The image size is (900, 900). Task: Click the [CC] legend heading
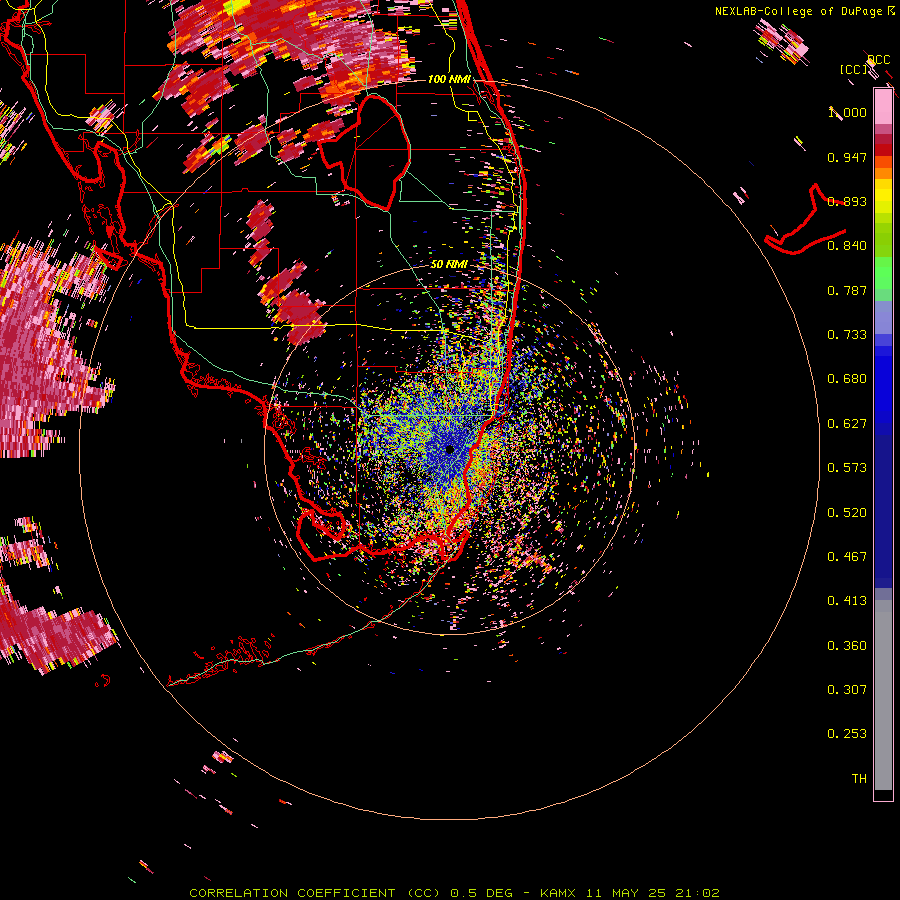[854, 69]
